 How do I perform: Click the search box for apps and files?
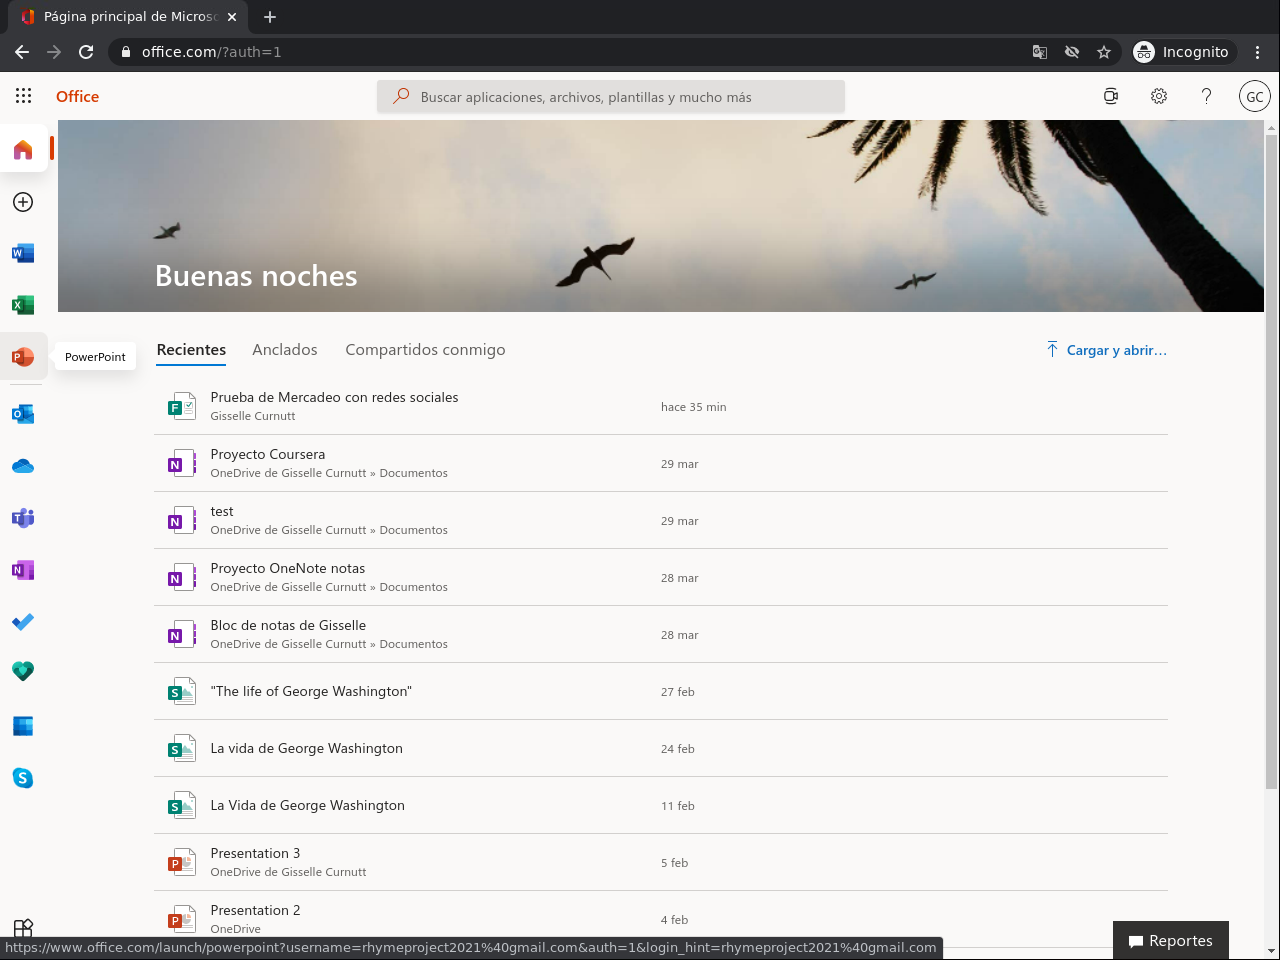coord(611,97)
